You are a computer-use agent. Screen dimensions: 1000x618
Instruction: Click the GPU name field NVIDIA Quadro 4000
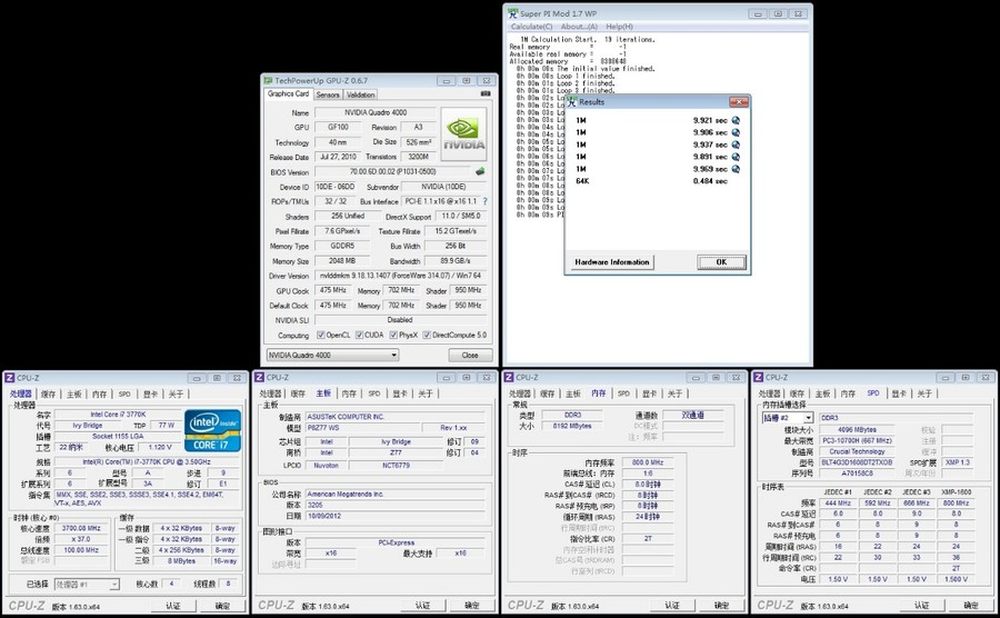pyautogui.click(x=376, y=112)
